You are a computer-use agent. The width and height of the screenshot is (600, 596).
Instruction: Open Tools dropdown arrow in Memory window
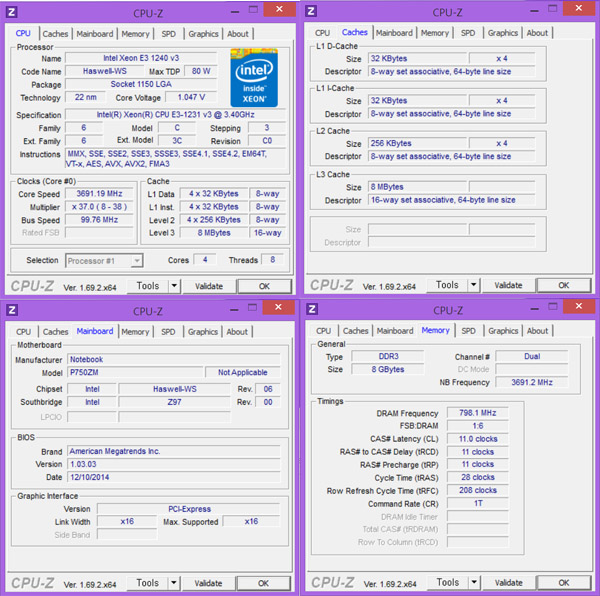[x=474, y=582]
